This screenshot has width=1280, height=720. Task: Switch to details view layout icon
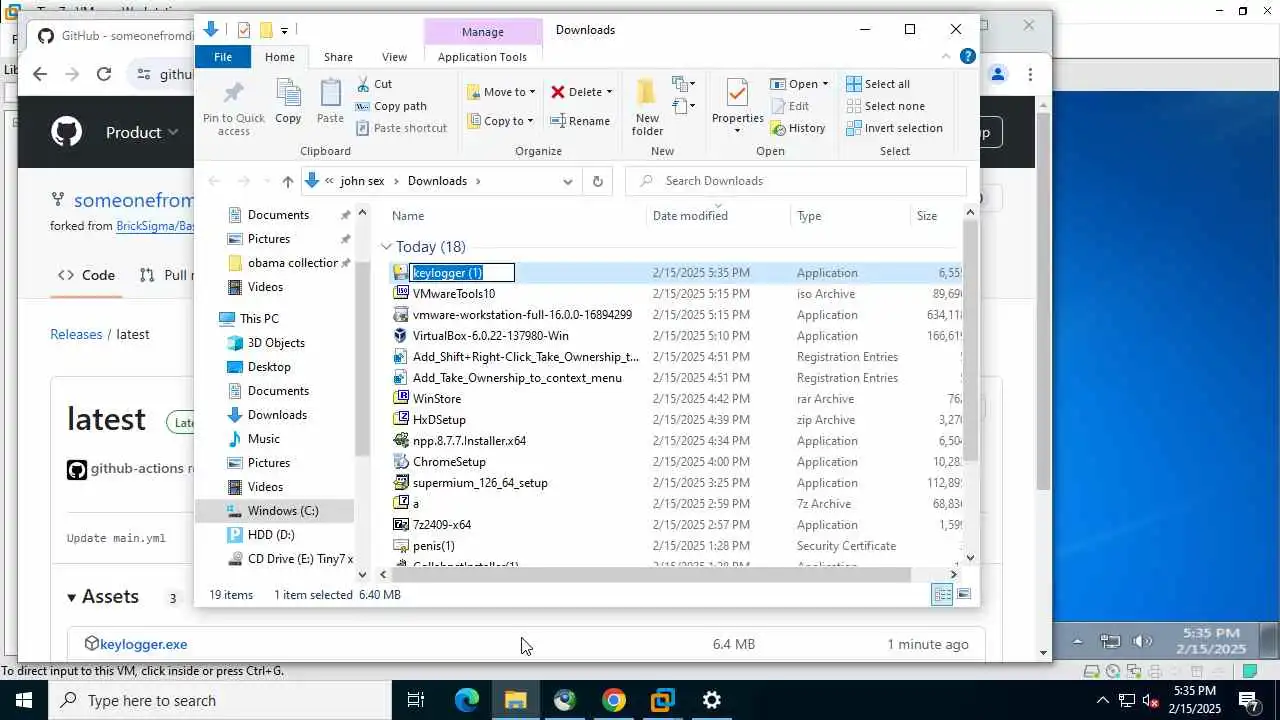[942, 595]
